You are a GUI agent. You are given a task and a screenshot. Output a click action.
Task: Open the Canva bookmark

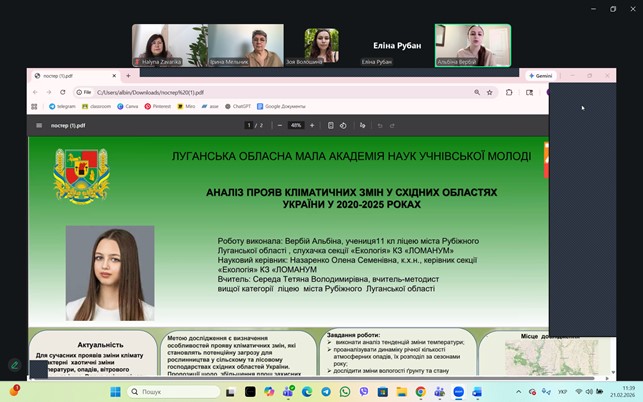coord(130,105)
